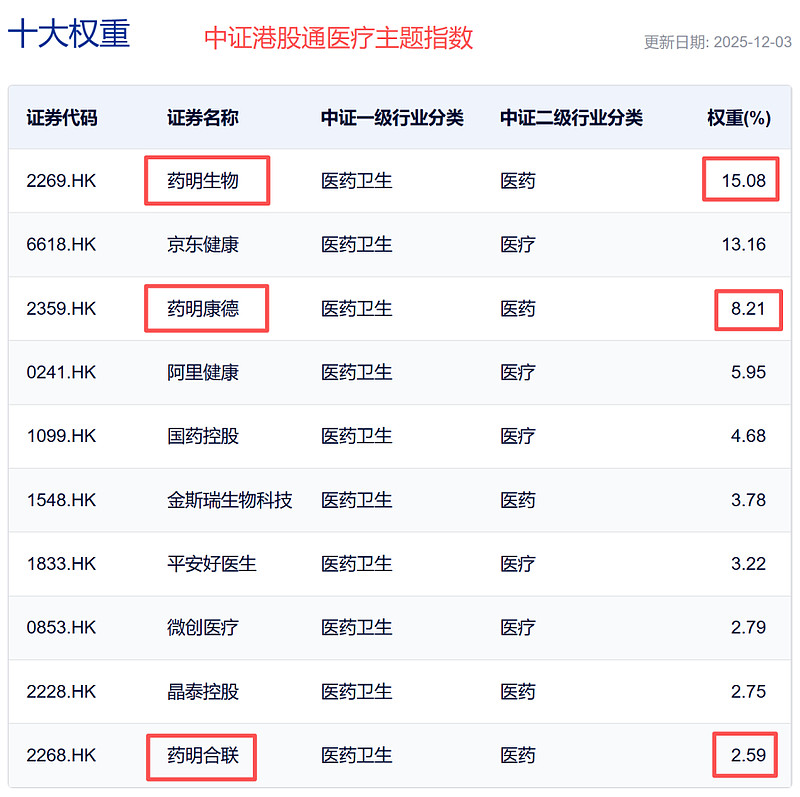Click 医药 classification in 药明合联 row
Image resolution: width=800 pixels, height=797 pixels.
[517, 755]
